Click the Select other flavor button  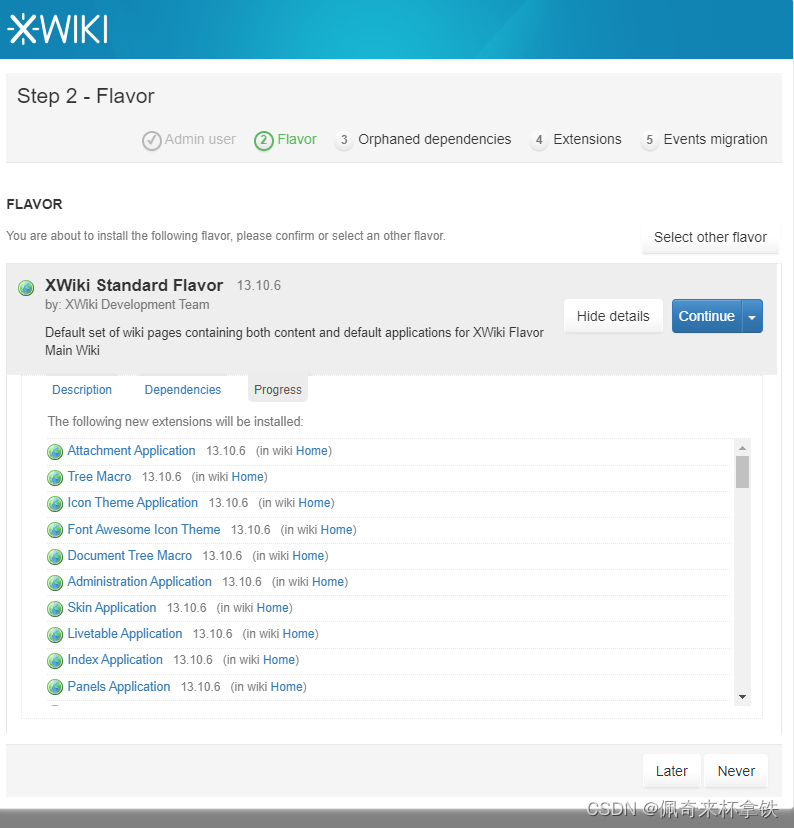(x=710, y=237)
